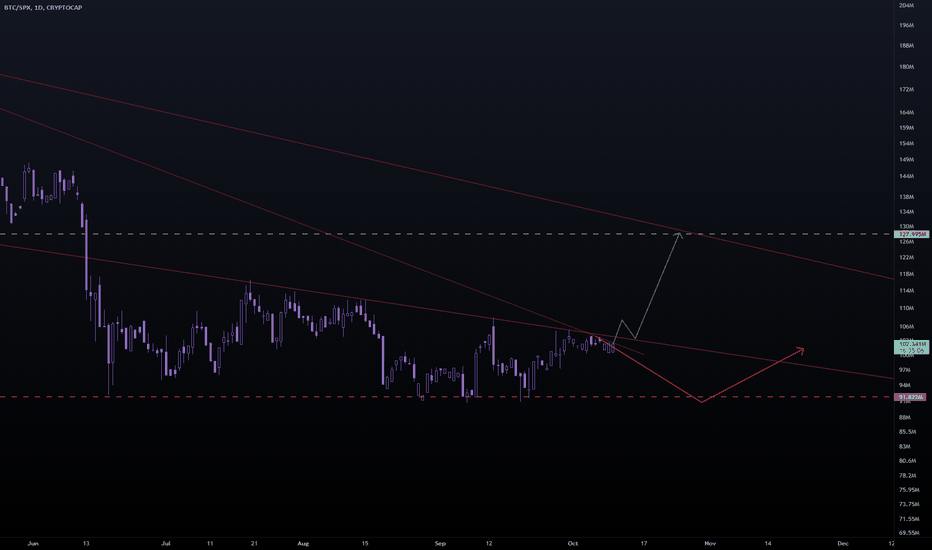Screen dimensions: 932x550
Task: Click the 122M price axis label
Action: (x=906, y=258)
